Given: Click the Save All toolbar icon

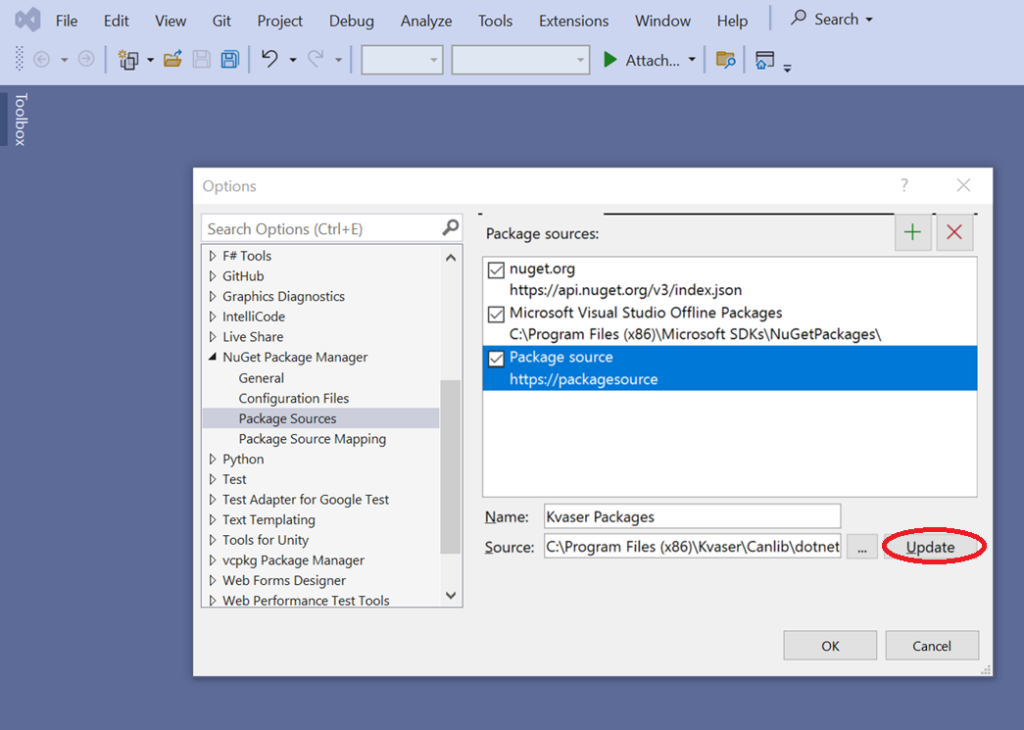Looking at the screenshot, I should pyautogui.click(x=229, y=59).
